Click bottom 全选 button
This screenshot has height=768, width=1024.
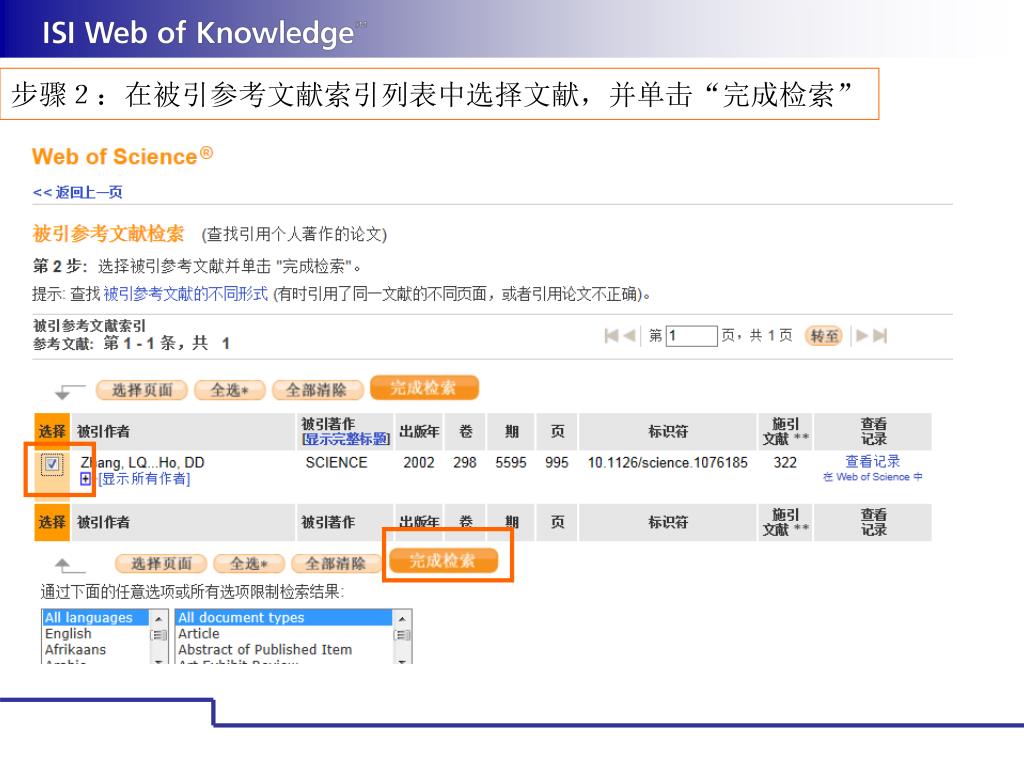click(x=249, y=563)
